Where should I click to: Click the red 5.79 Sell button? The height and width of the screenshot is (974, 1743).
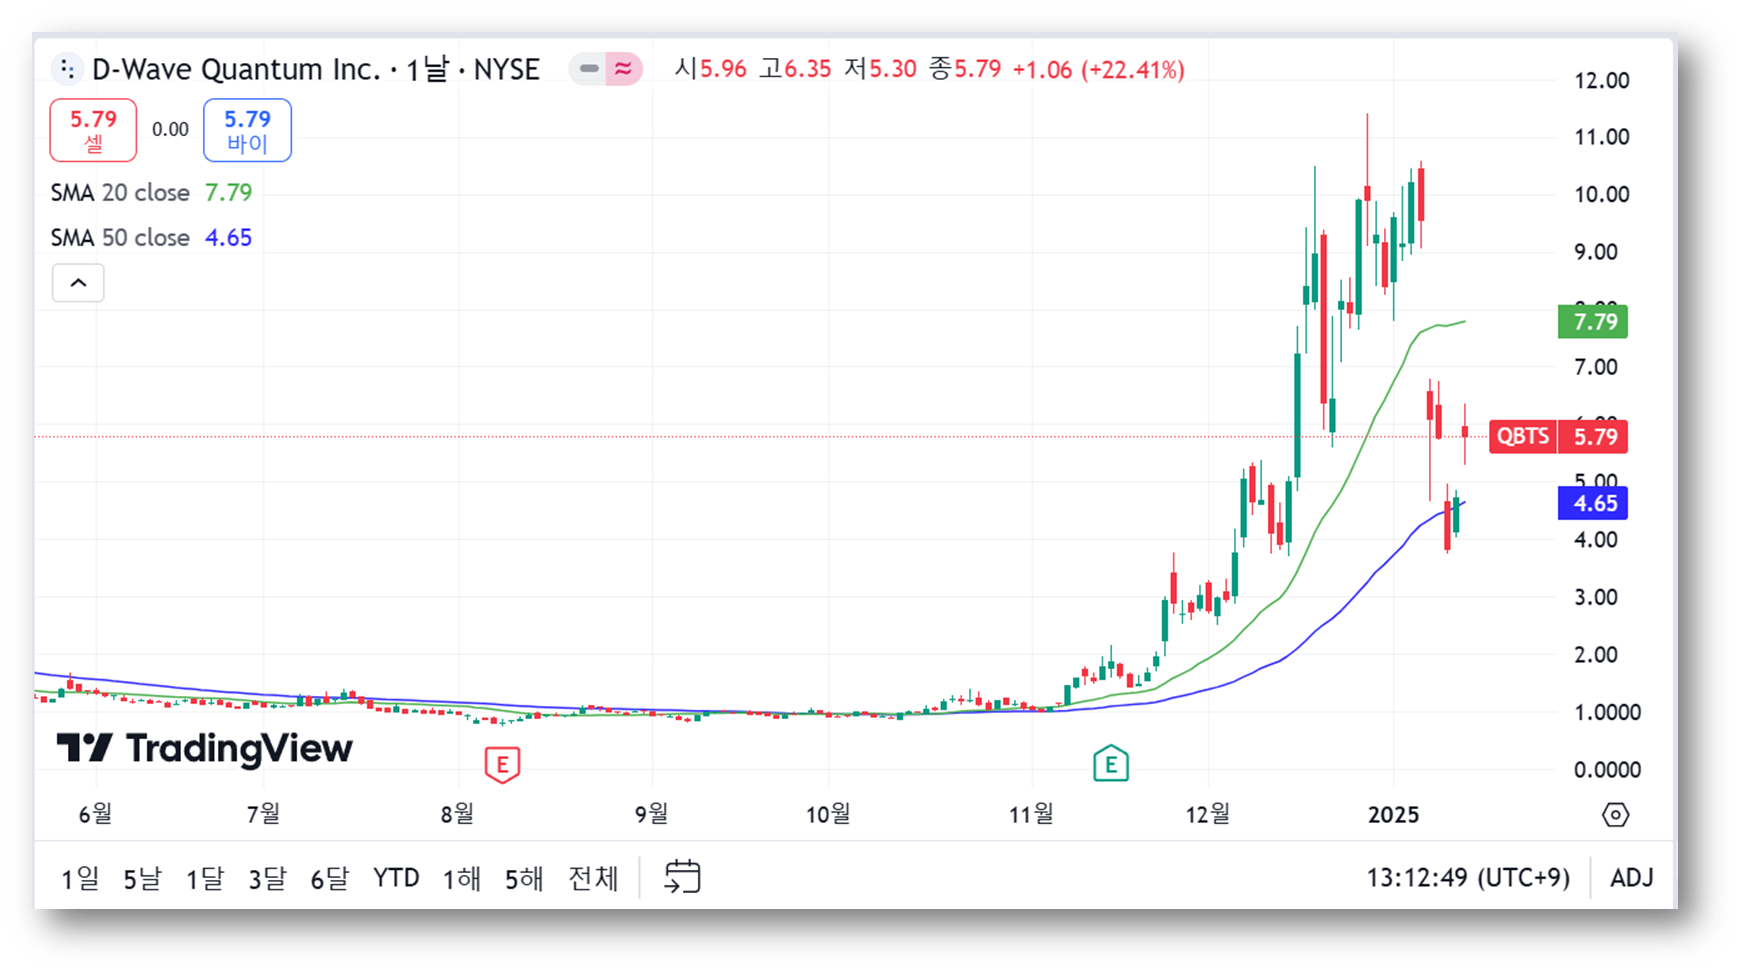point(93,130)
